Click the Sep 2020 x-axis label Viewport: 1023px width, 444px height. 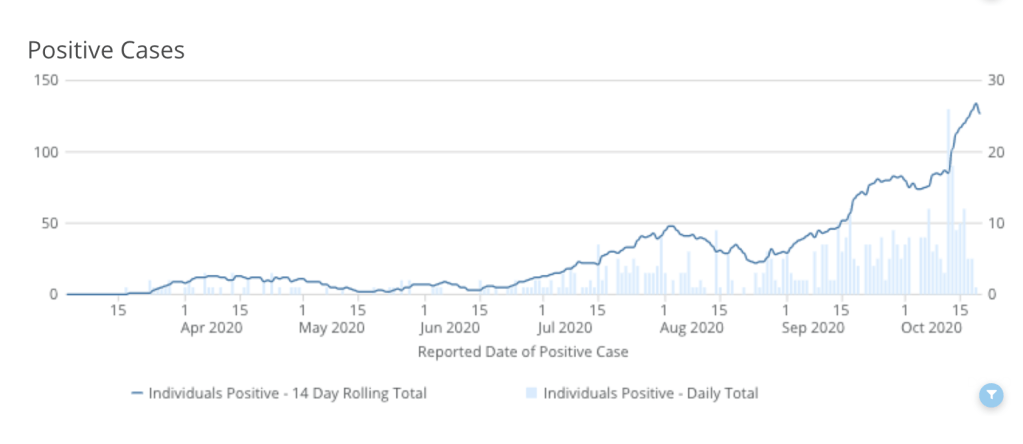814,327
